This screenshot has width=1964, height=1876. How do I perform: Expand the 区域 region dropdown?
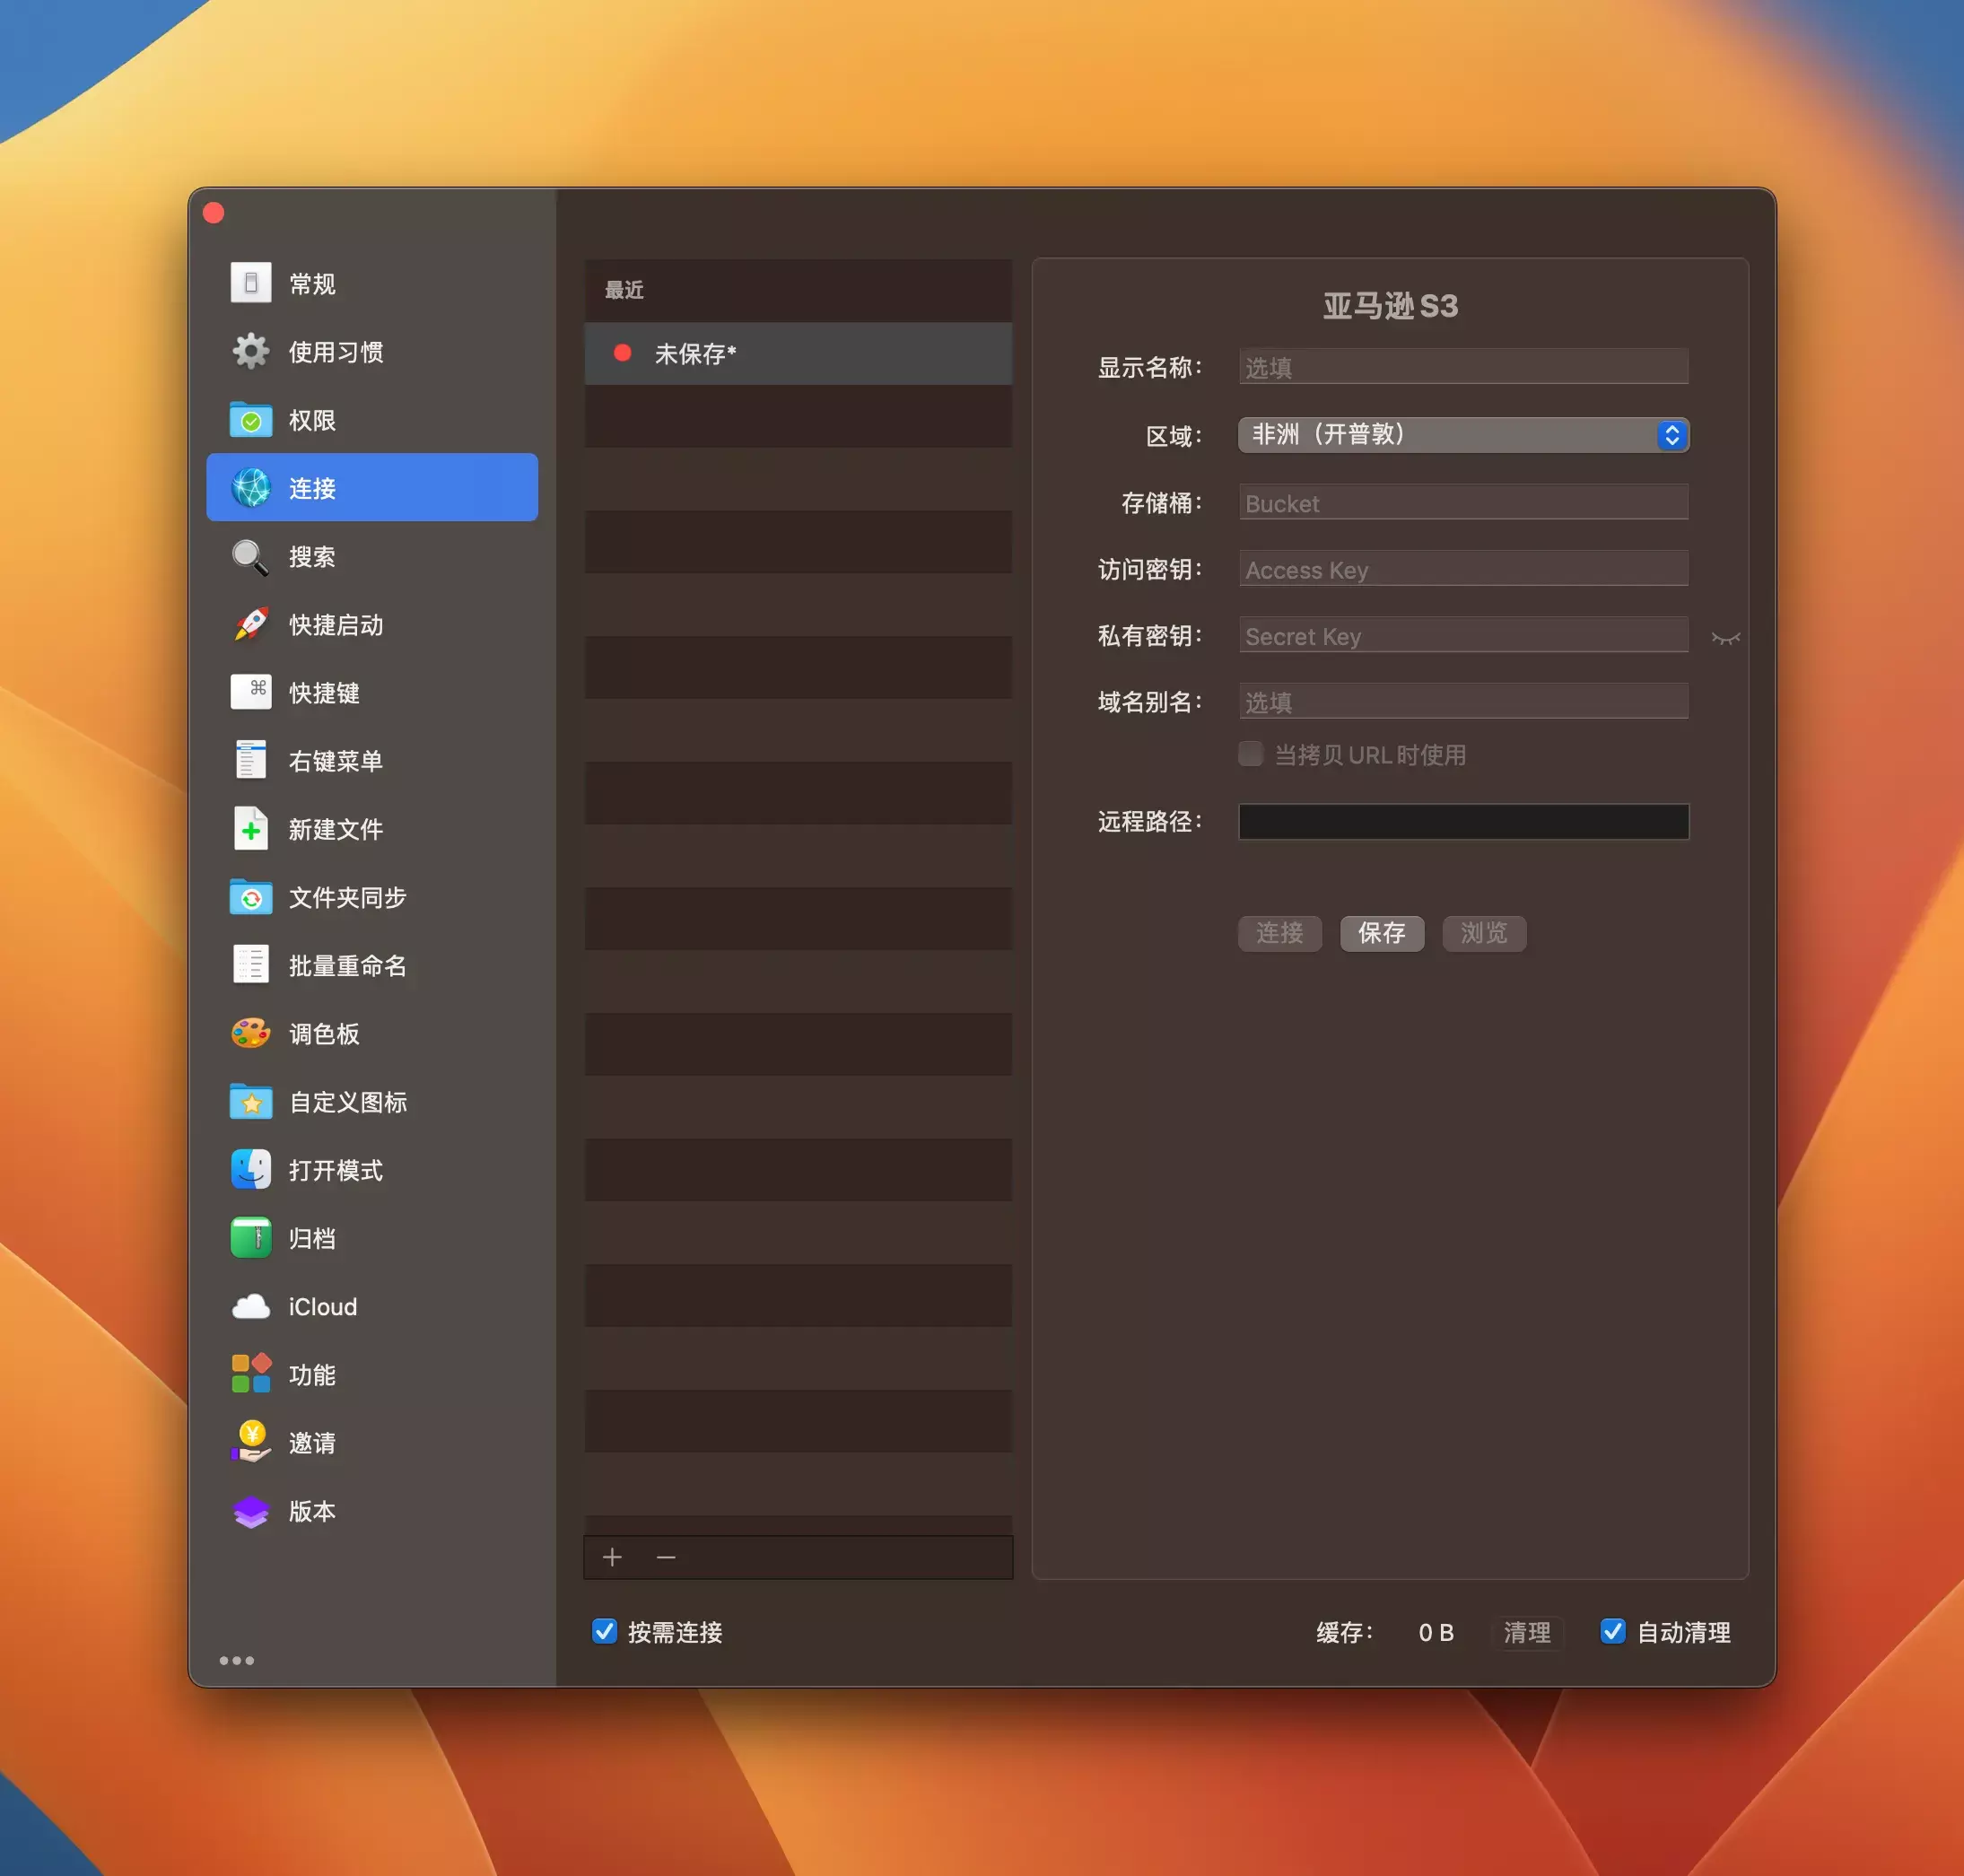[x=1463, y=435]
